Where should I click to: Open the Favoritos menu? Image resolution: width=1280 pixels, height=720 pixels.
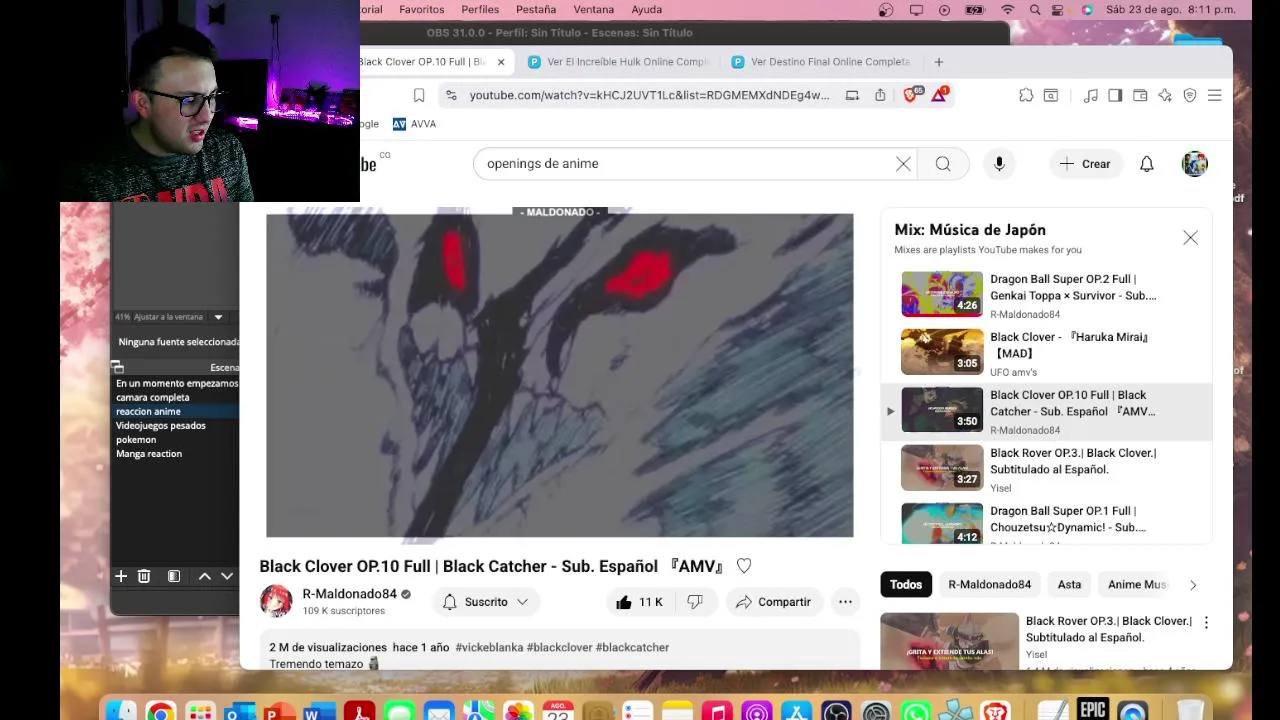(x=422, y=10)
